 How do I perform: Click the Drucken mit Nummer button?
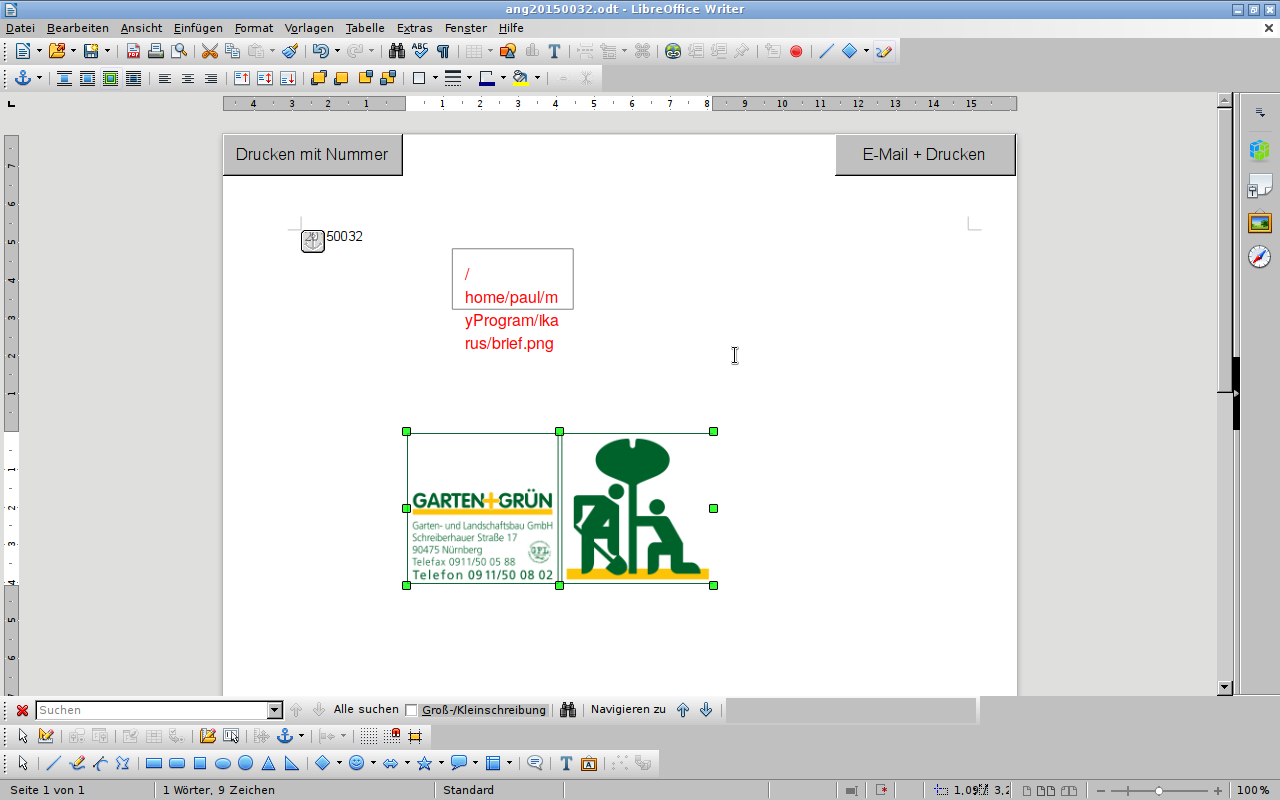pos(312,155)
